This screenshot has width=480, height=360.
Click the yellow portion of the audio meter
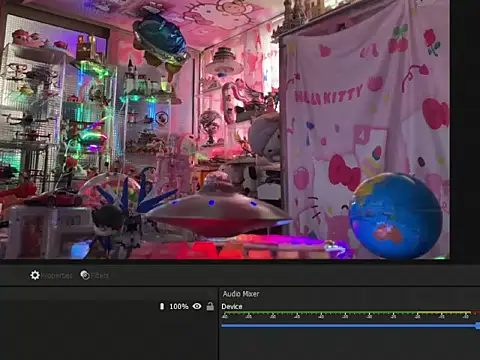click(444, 313)
